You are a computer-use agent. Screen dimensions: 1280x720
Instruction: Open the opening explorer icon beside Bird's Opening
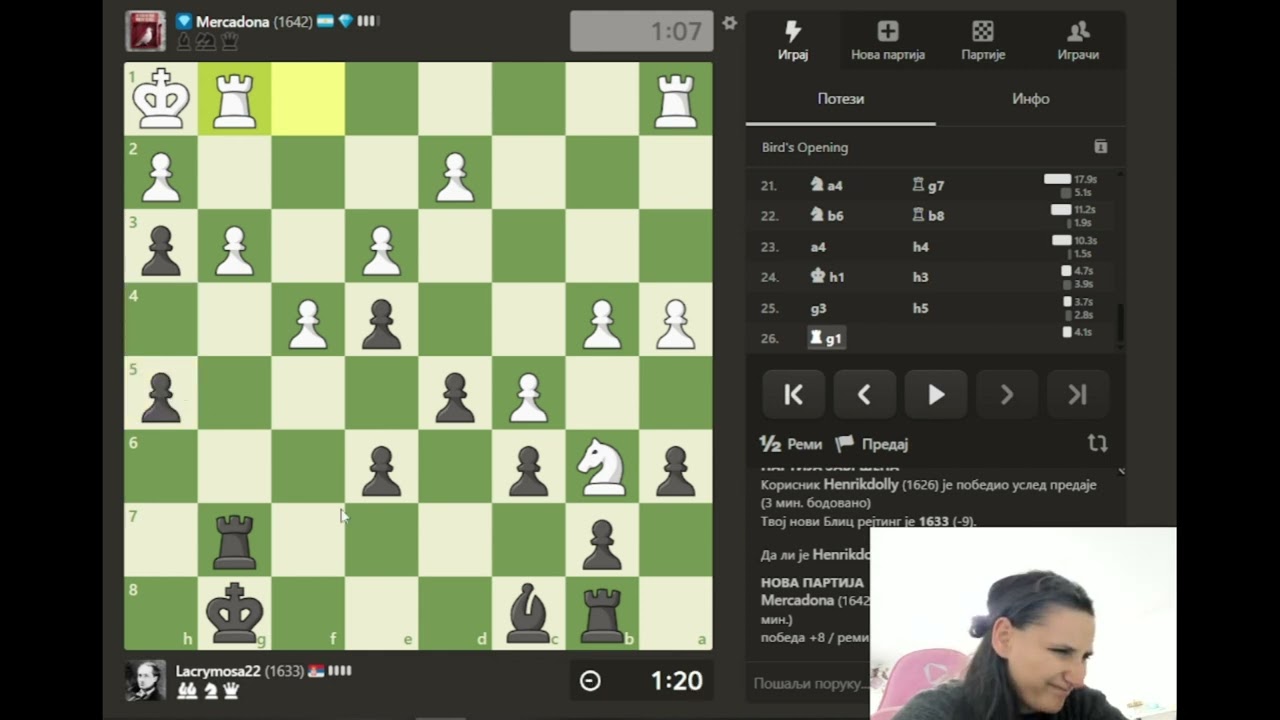pyautogui.click(x=1101, y=147)
